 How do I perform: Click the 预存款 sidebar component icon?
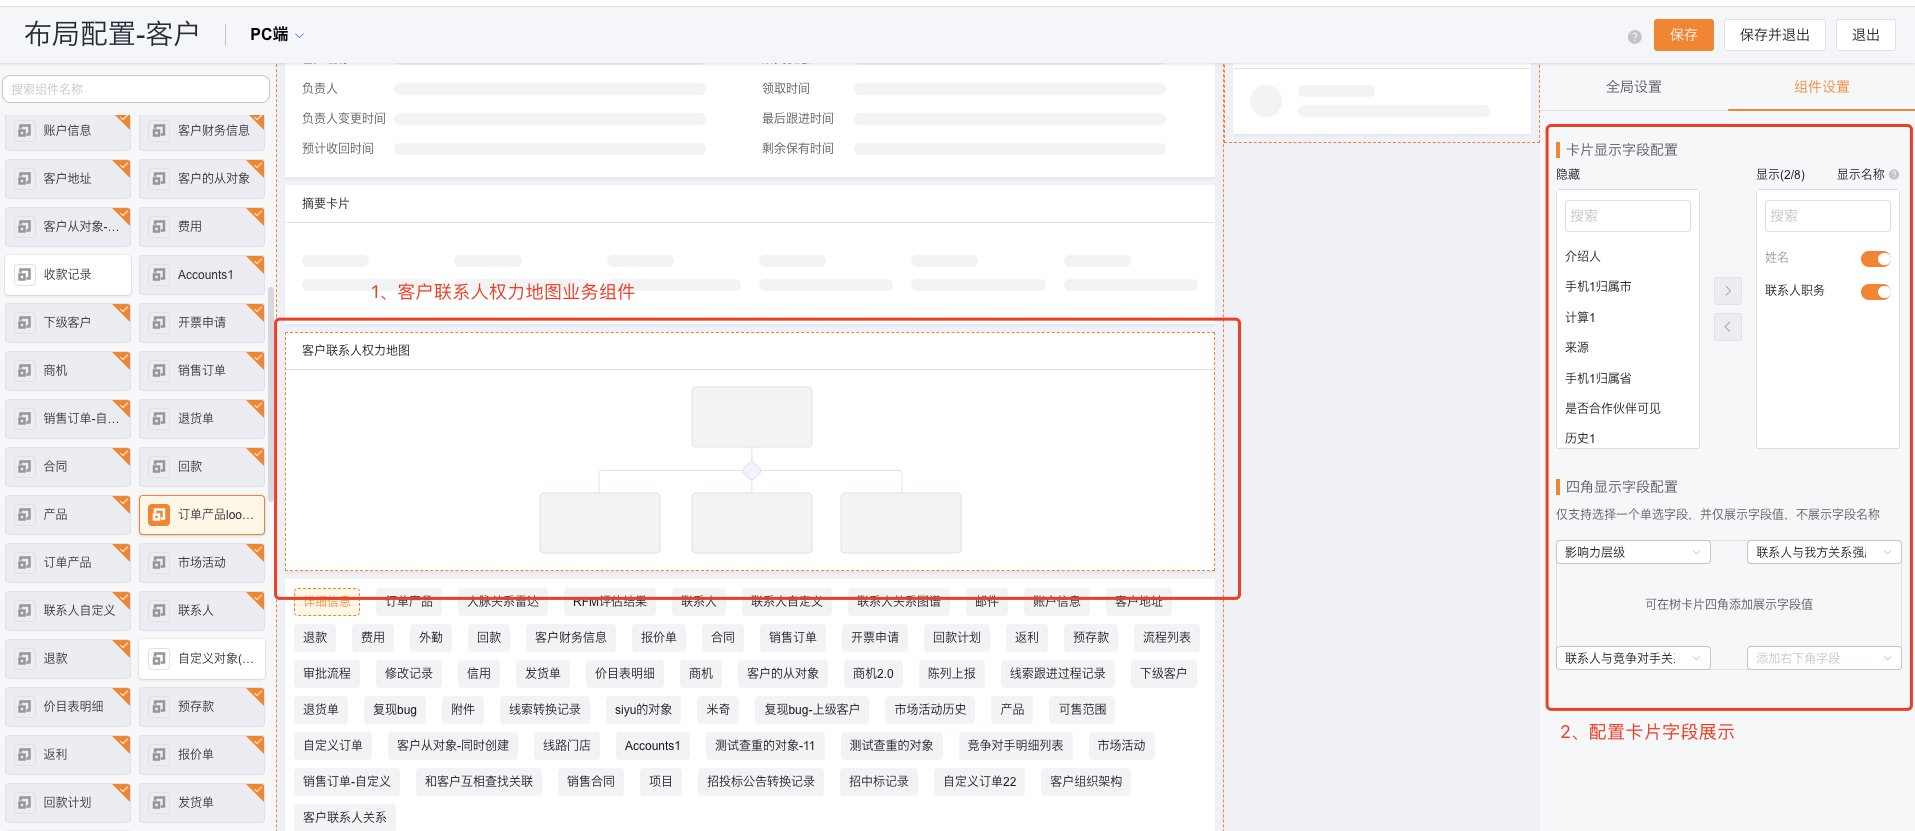pyautogui.click(x=159, y=707)
